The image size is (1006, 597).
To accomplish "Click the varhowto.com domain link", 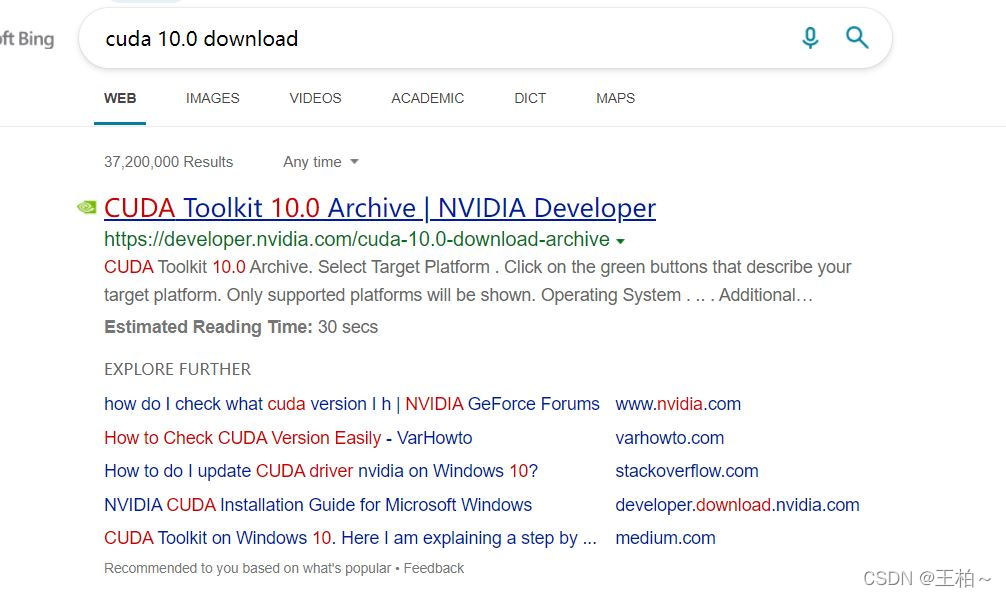I will click(669, 438).
